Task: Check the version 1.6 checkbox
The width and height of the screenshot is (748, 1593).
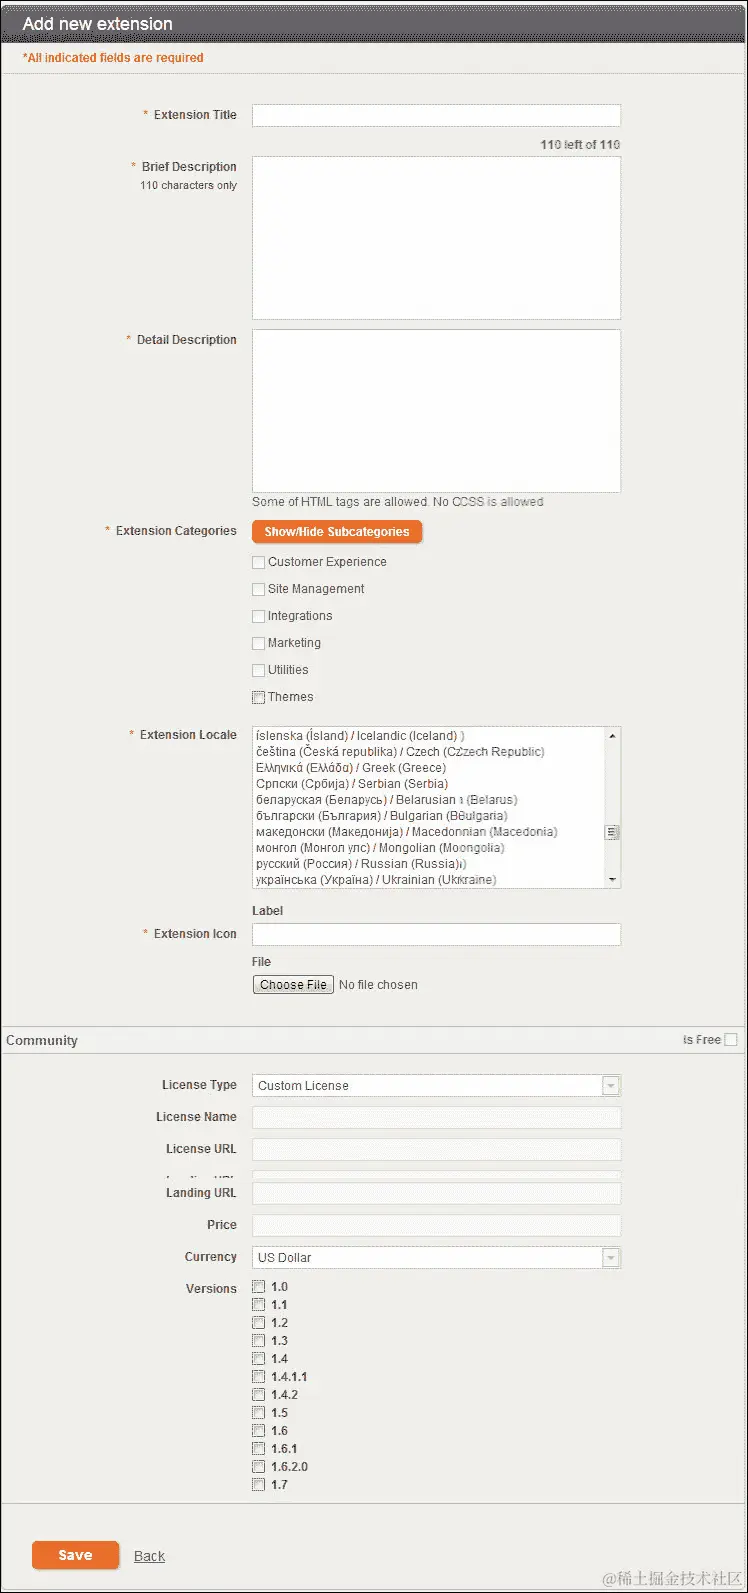Action: point(259,1431)
